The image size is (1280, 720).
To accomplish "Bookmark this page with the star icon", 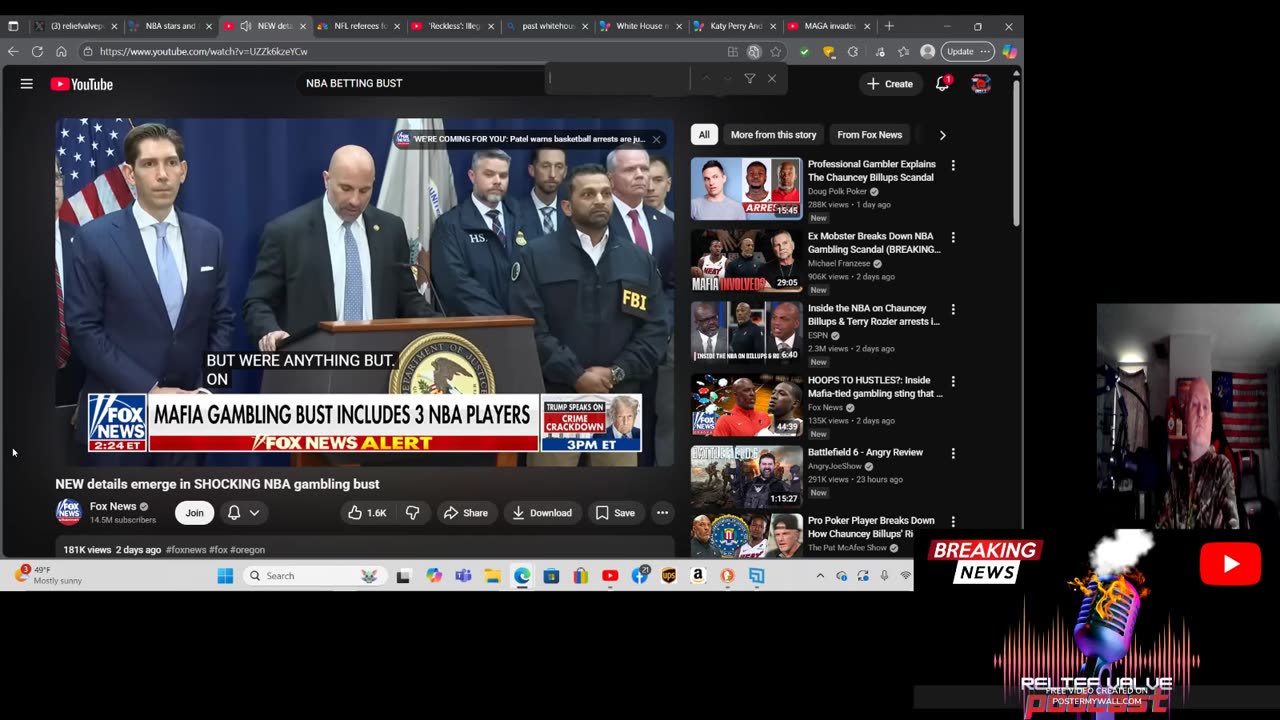I will click(776, 51).
